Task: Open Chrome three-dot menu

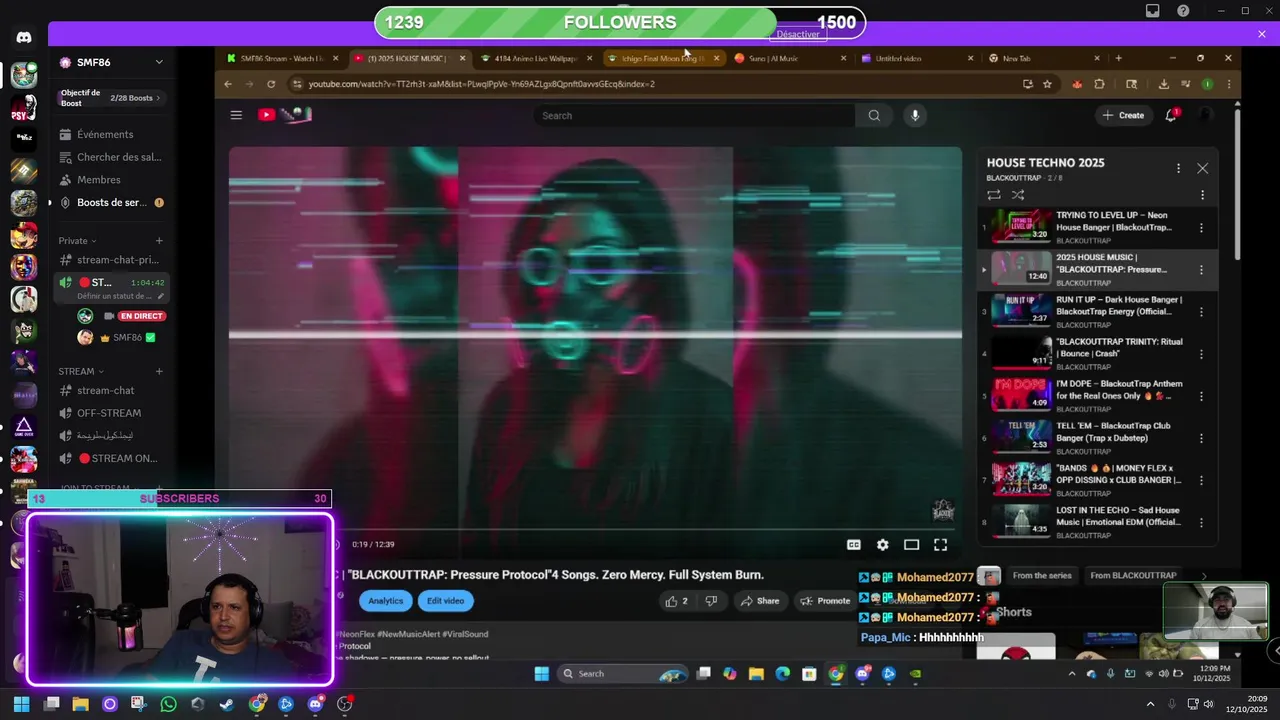Action: [x=1228, y=84]
